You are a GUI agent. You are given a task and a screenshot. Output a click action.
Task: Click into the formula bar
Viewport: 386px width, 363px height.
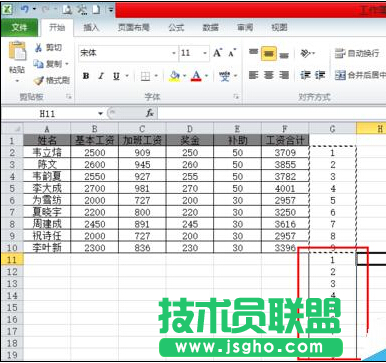(x=272, y=114)
